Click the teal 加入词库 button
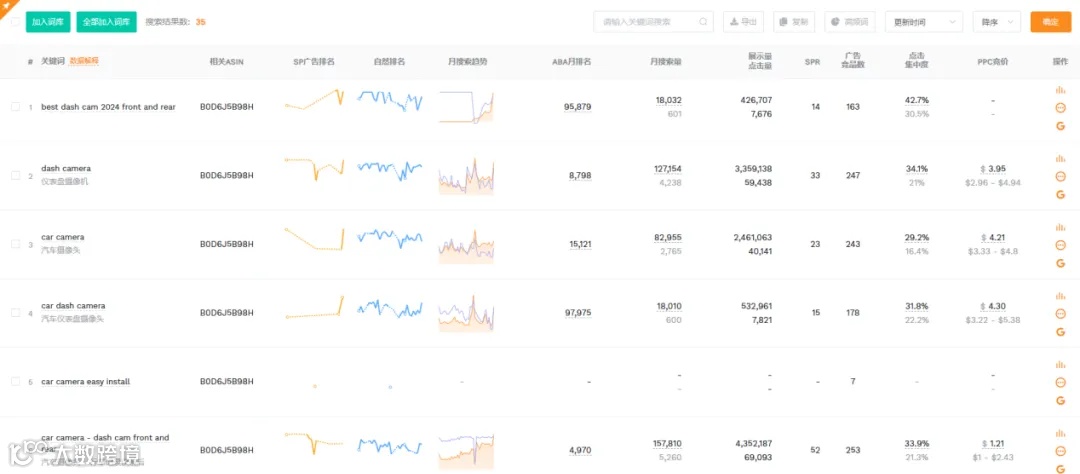 pos(48,21)
